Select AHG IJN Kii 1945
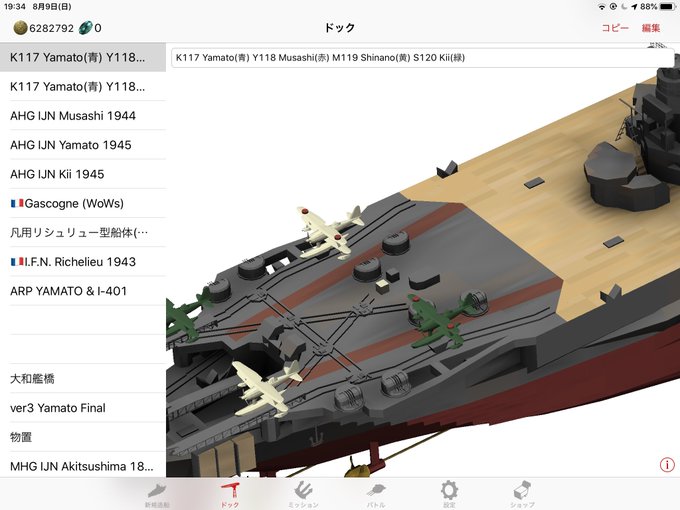The width and height of the screenshot is (680, 510). coord(83,174)
